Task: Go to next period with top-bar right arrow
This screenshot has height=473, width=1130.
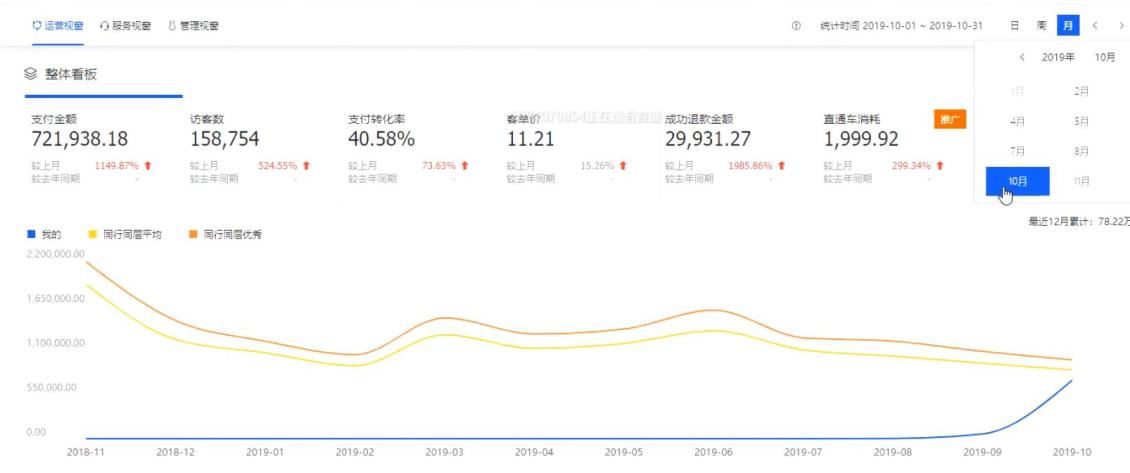Action: (x=1121, y=26)
